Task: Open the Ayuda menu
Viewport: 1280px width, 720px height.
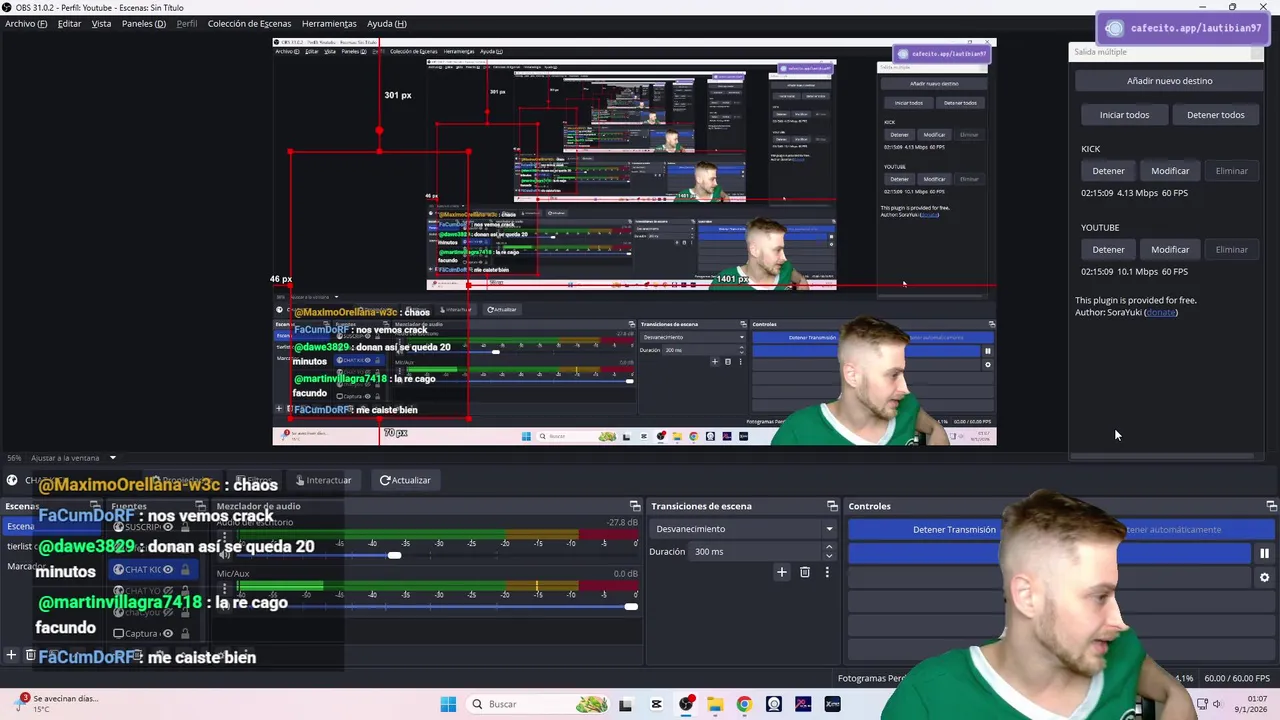Action: click(386, 23)
